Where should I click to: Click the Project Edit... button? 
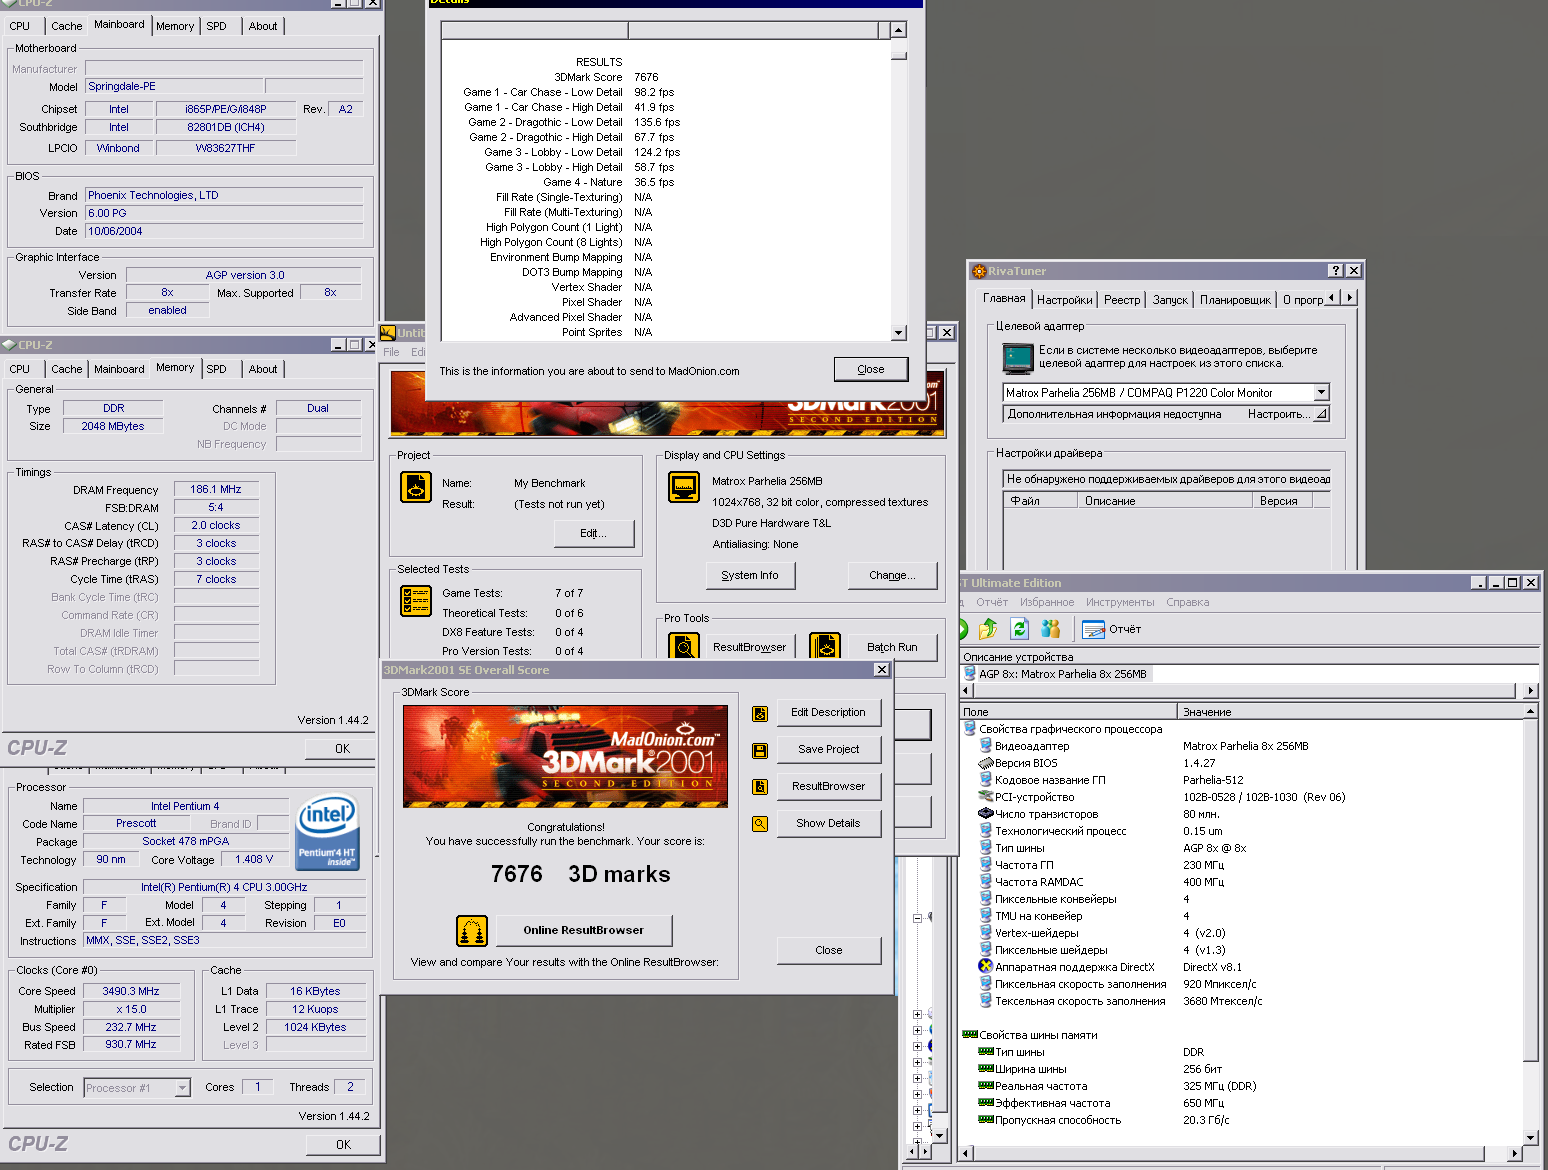(x=594, y=534)
